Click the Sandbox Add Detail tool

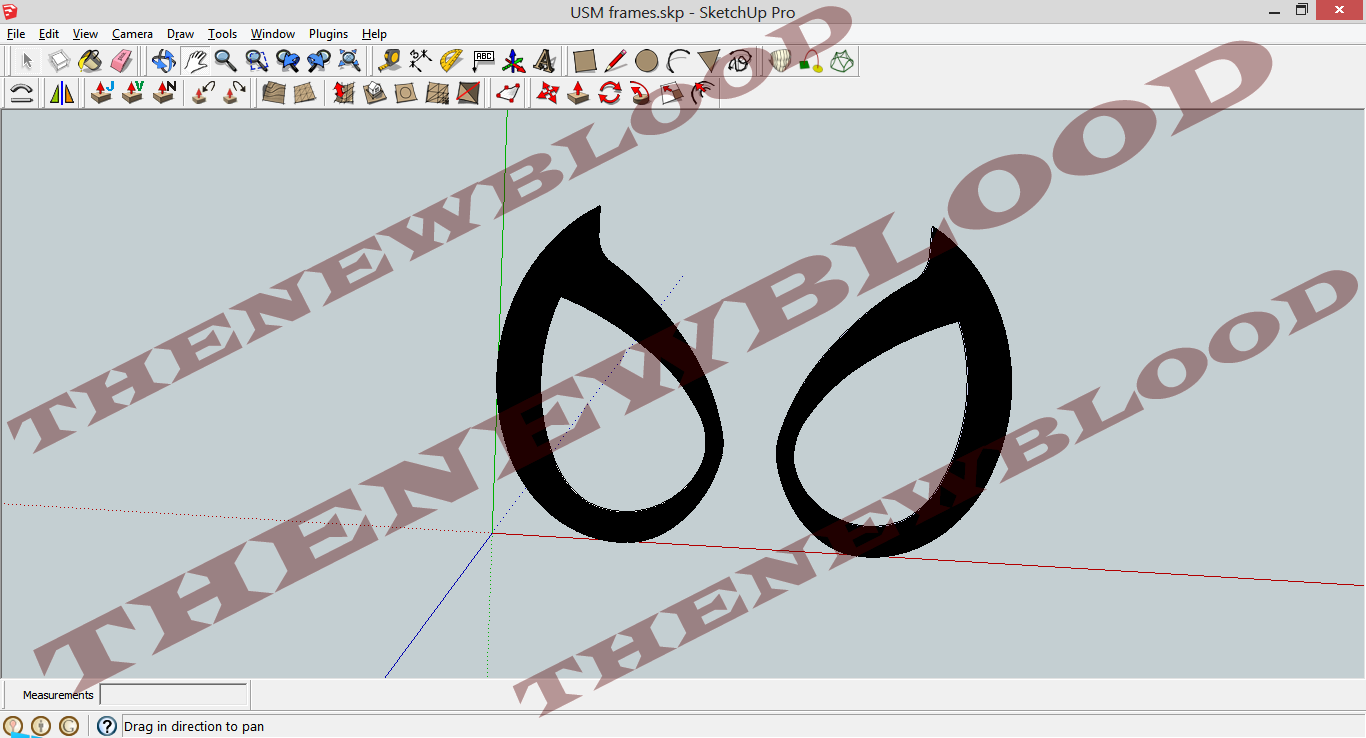pos(437,93)
